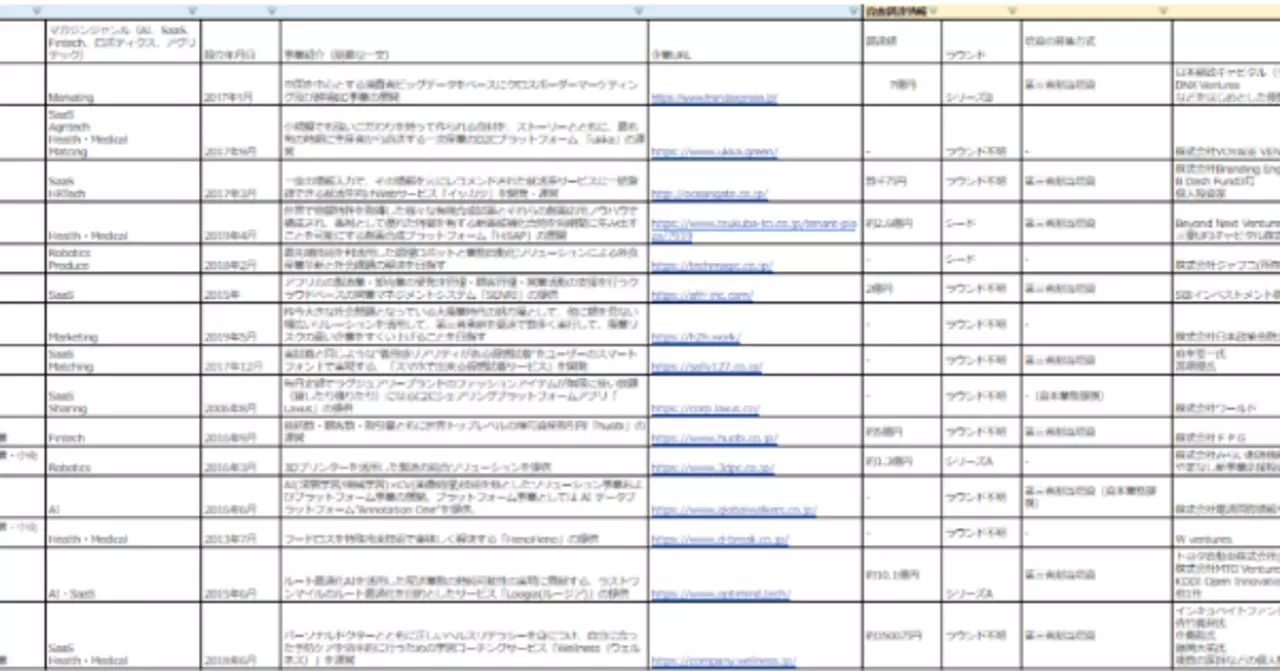The image size is (1280, 671).
Task: Select the Fintech category cell
Action: pos(123,432)
